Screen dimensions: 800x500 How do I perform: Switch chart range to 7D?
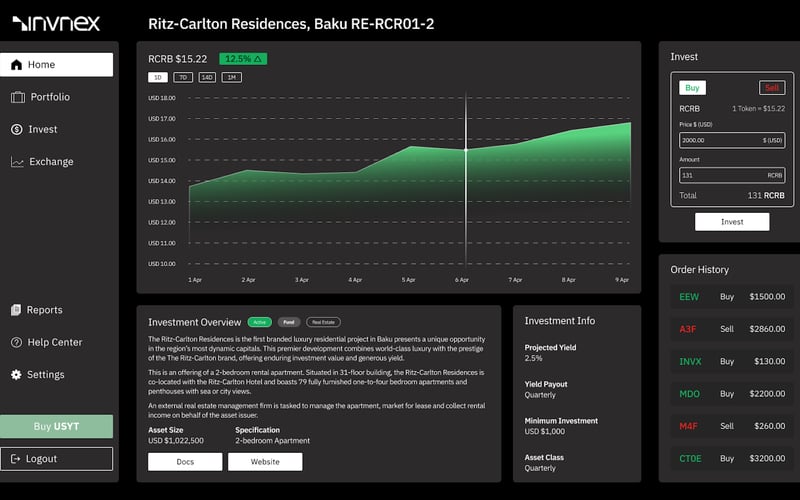[x=183, y=78]
